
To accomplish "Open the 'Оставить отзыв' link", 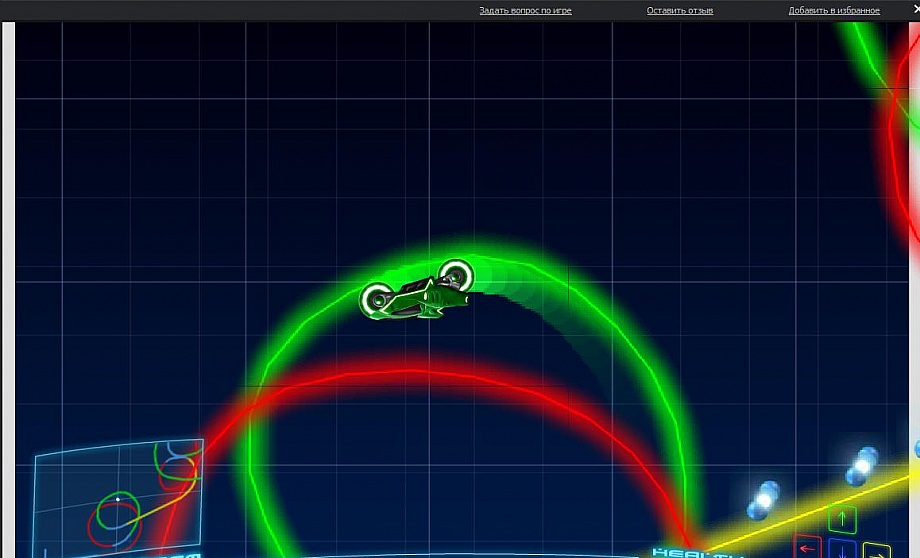I will coord(679,11).
